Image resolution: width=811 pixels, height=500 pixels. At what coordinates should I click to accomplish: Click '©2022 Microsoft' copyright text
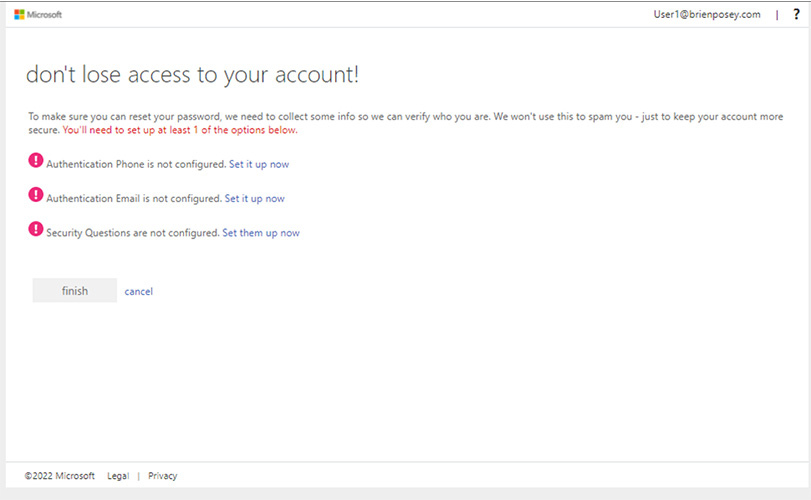coord(59,476)
